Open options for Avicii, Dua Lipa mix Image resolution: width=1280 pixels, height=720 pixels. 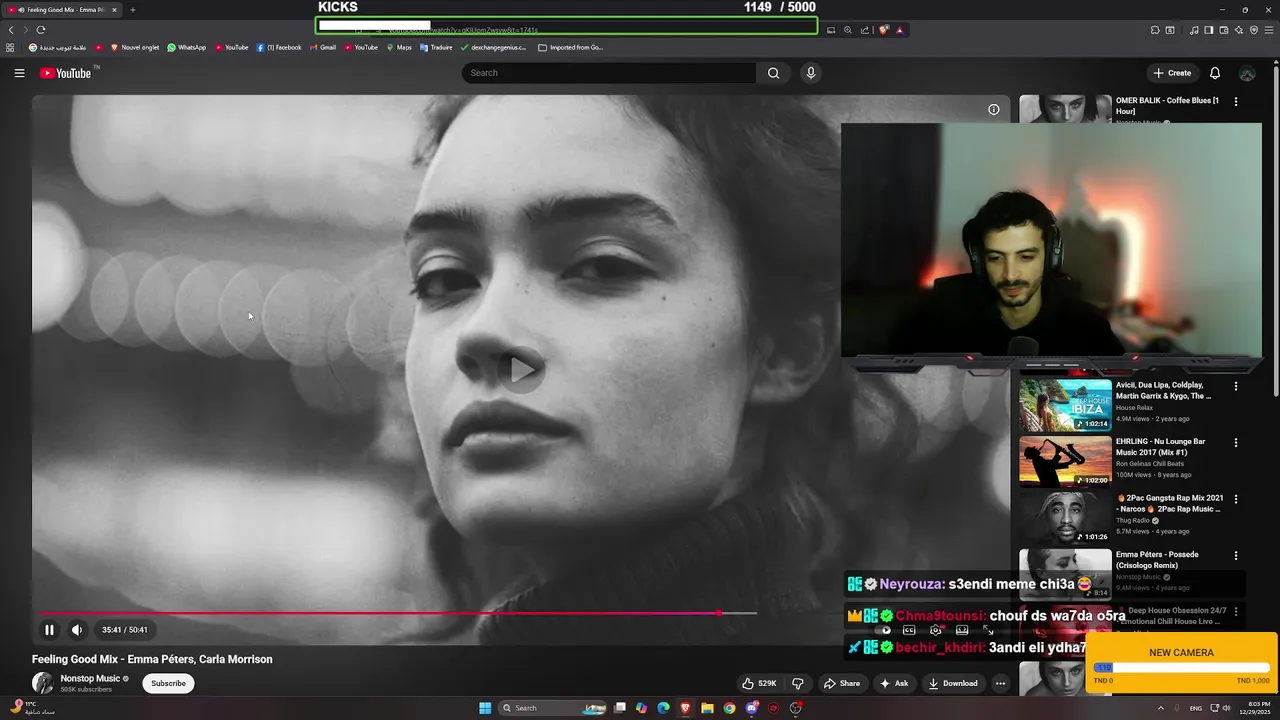(x=1236, y=386)
